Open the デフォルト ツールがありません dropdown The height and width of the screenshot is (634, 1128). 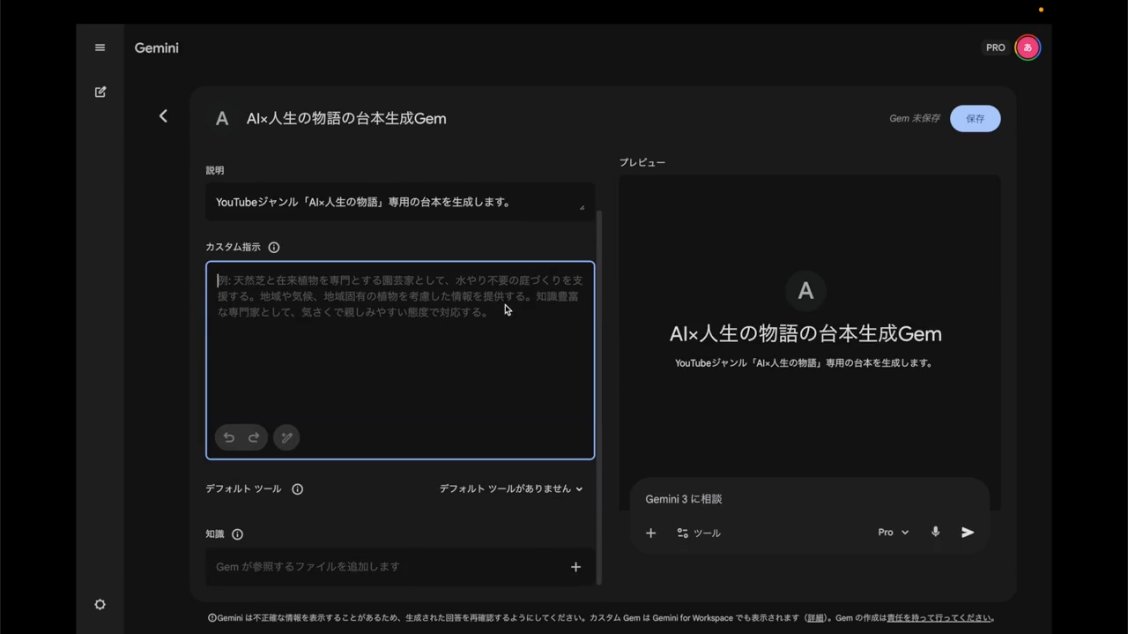coord(511,489)
